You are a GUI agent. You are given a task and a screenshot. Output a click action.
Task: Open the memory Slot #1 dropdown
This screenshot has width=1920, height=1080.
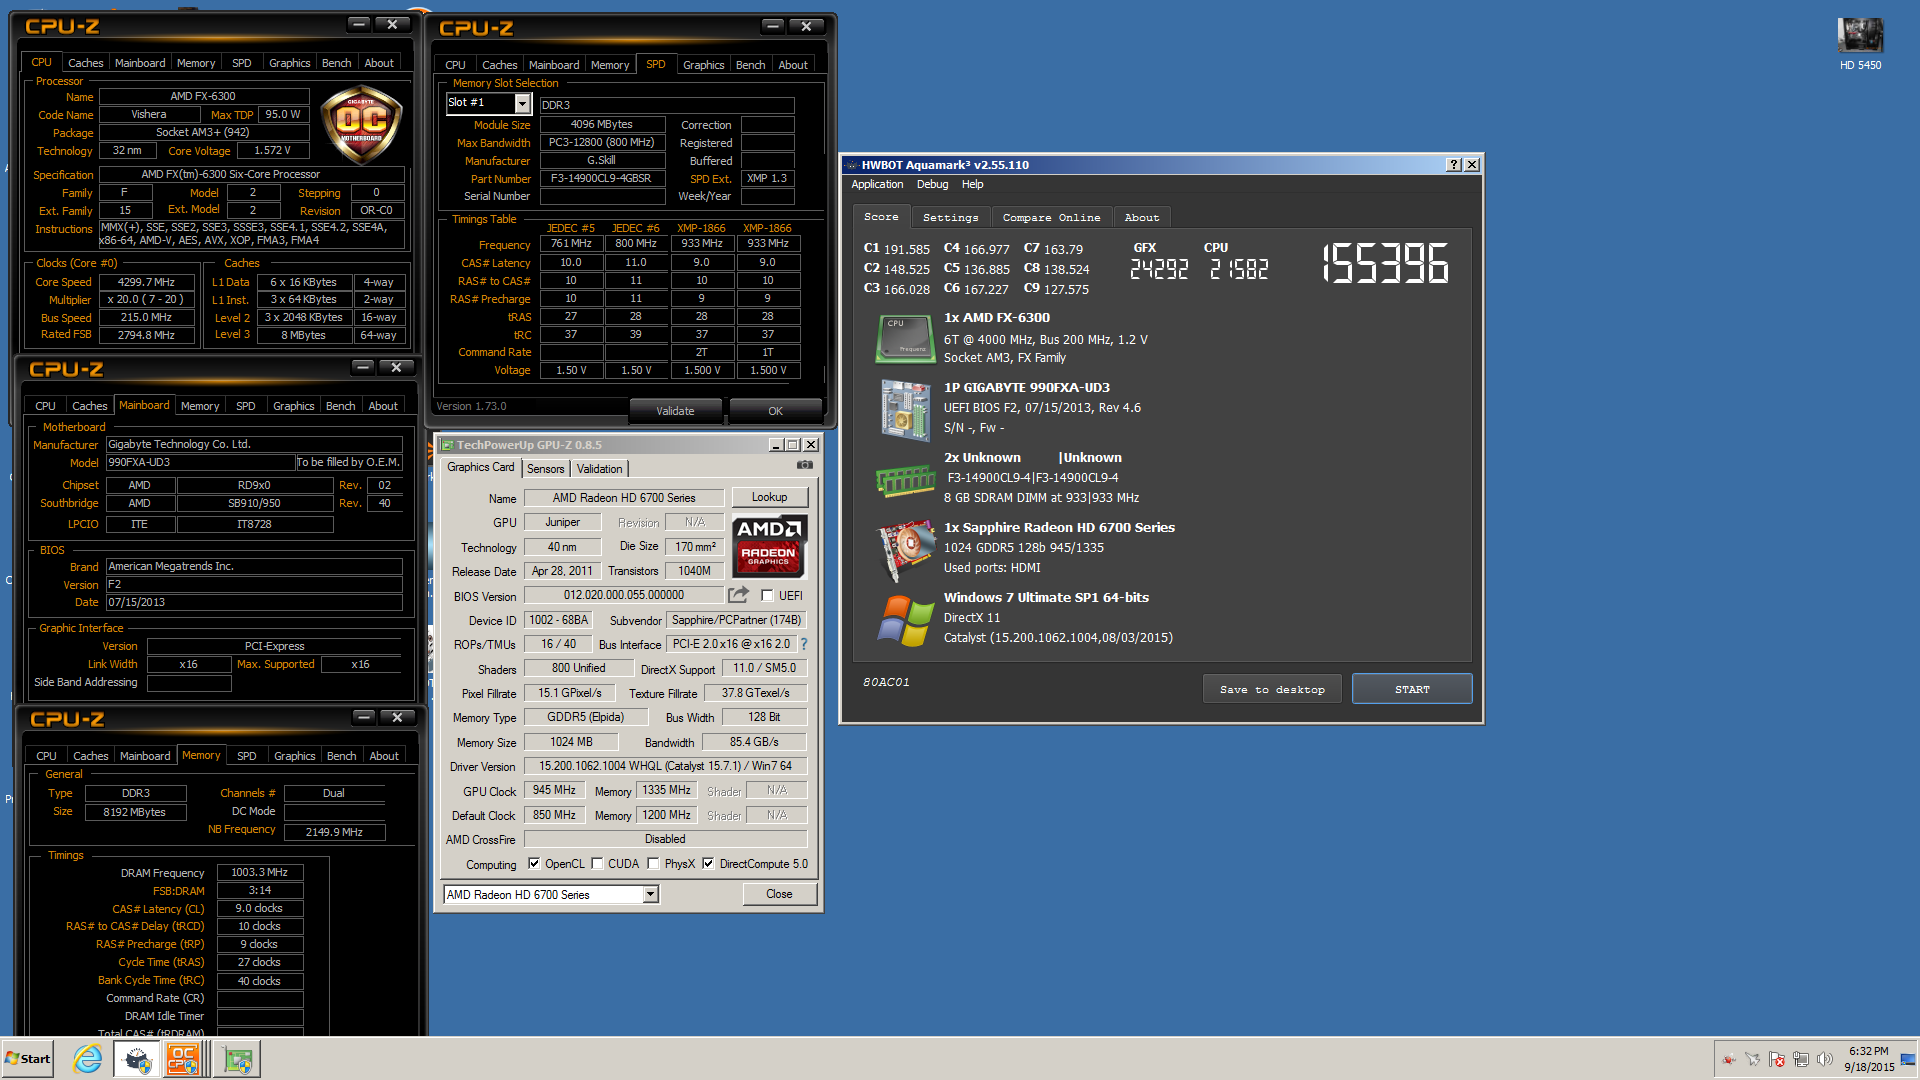[x=522, y=103]
